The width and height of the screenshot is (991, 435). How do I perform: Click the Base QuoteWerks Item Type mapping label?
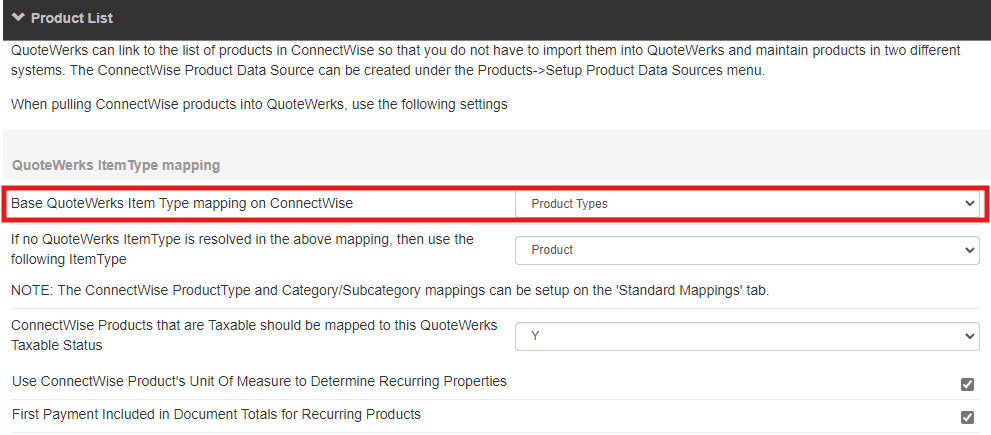[181, 203]
